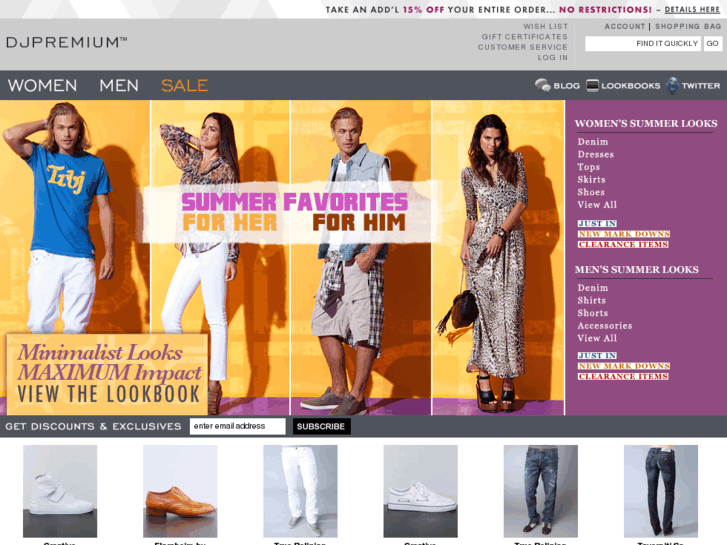
Task: Click women's NEW MARK DOWNS tag
Action: coord(624,234)
